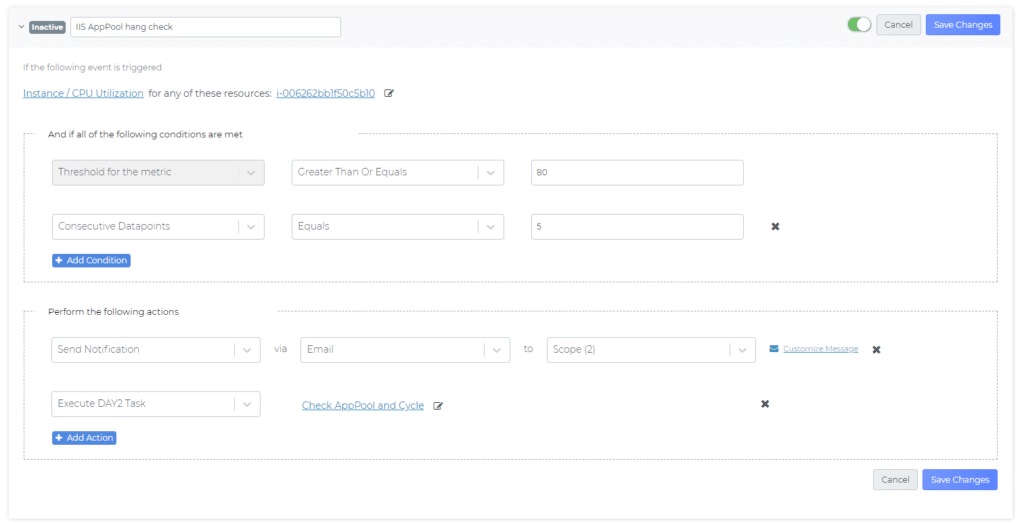Collapse the rule using top-left chevron

pyautogui.click(x=20, y=27)
